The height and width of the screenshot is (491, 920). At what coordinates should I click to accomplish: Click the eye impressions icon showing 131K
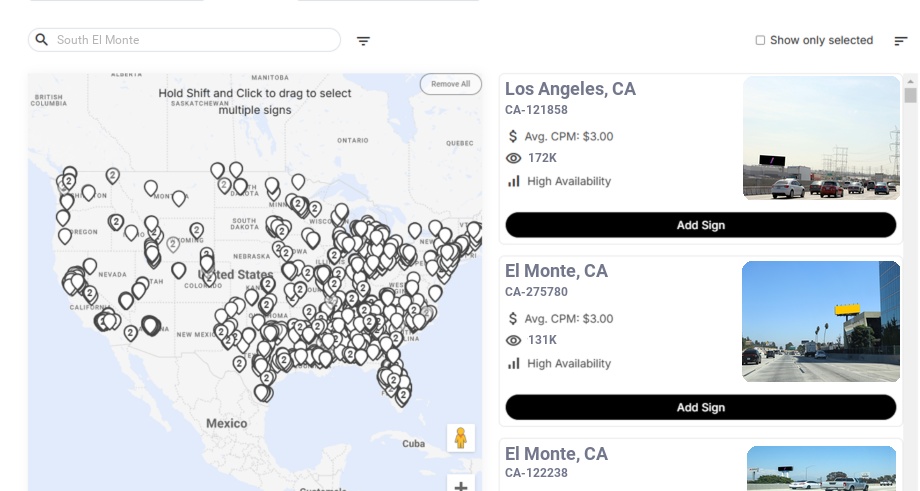(x=514, y=340)
